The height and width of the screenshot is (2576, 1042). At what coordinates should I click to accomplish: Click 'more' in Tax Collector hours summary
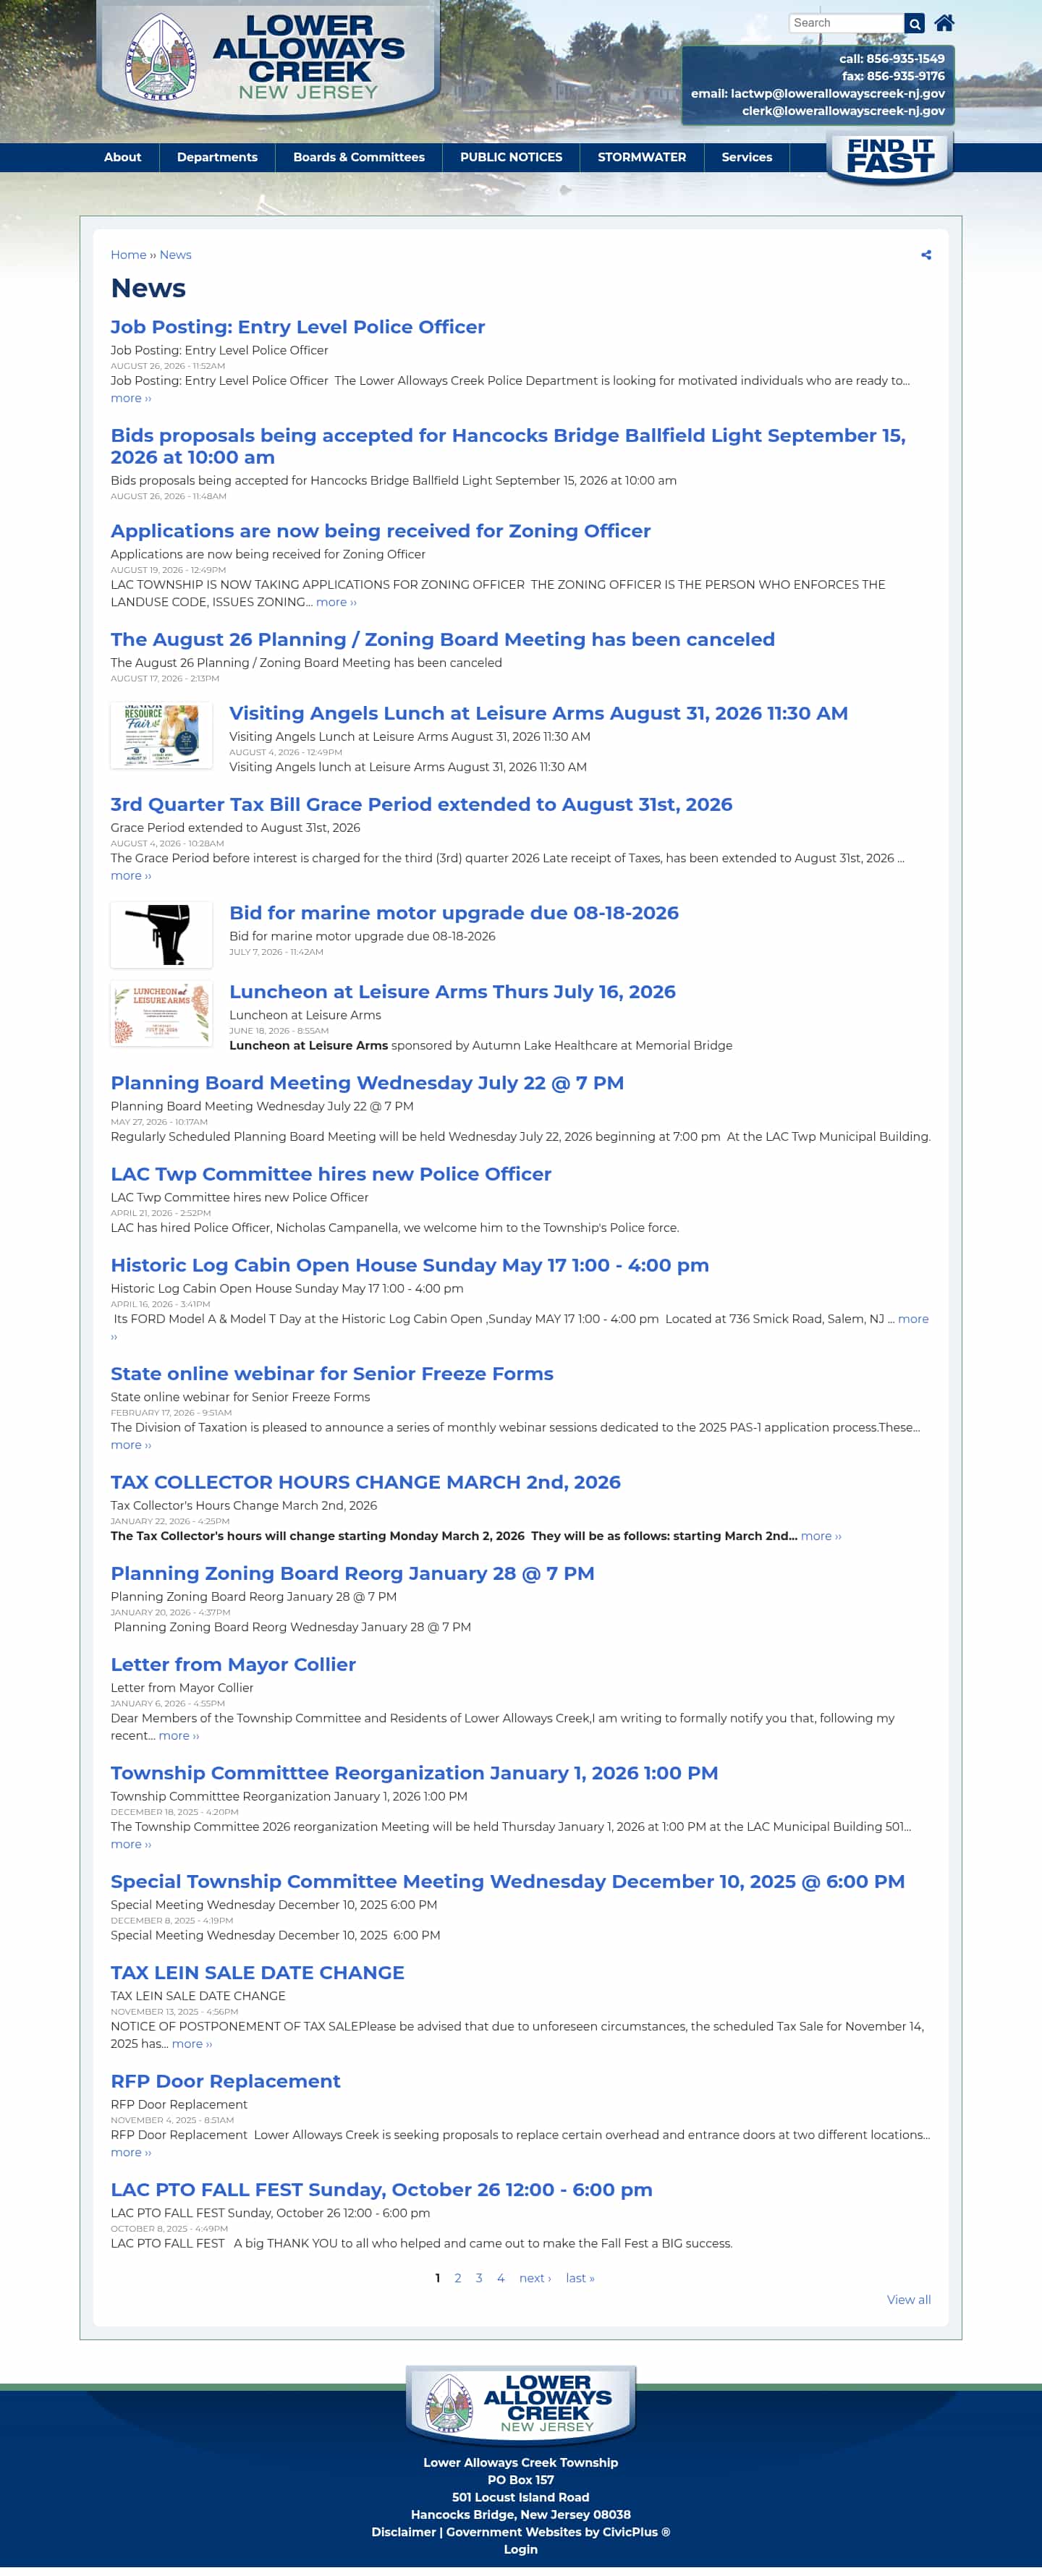821,1536
